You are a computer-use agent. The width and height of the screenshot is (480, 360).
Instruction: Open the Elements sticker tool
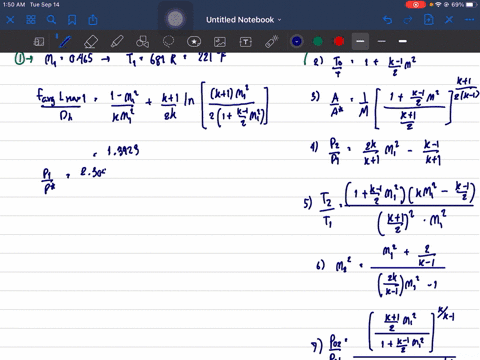tap(194, 42)
